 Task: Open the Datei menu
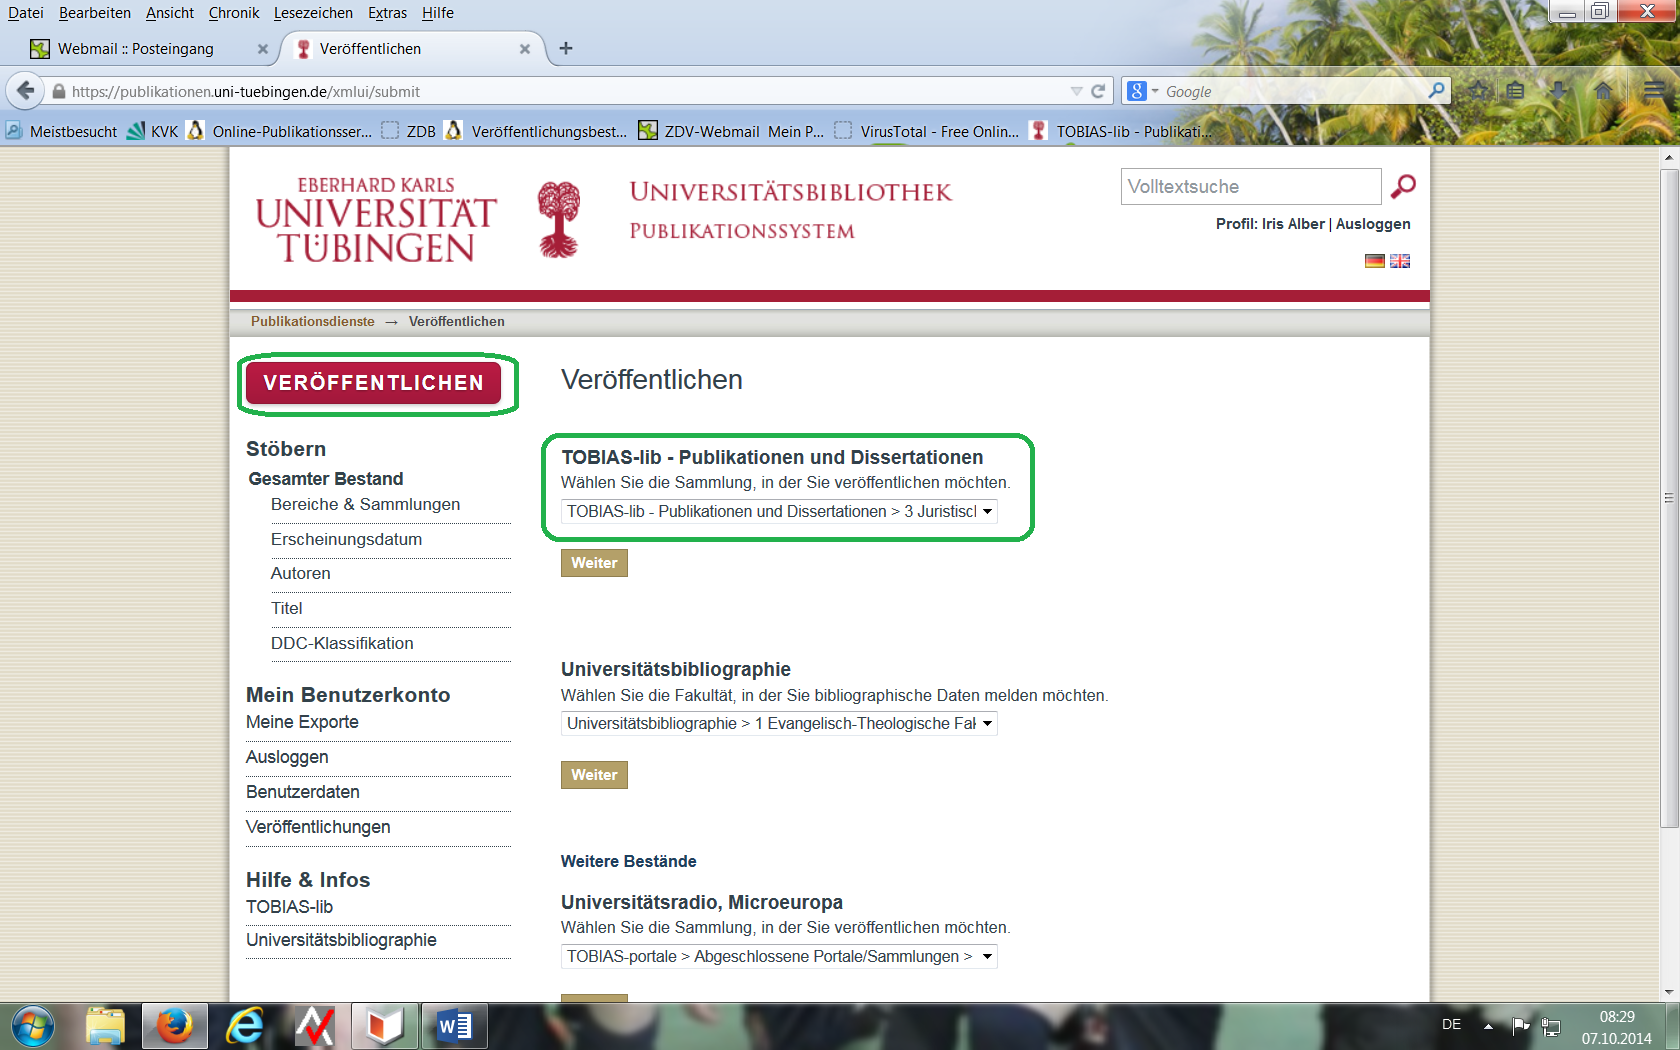click(x=26, y=13)
